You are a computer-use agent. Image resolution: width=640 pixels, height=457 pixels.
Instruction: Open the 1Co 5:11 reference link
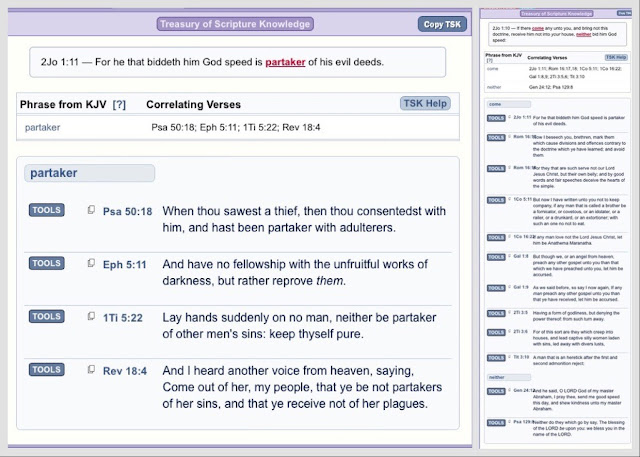click(x=522, y=200)
